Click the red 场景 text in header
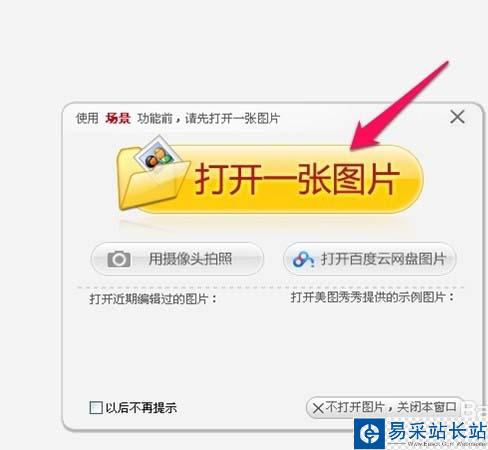 point(118,118)
